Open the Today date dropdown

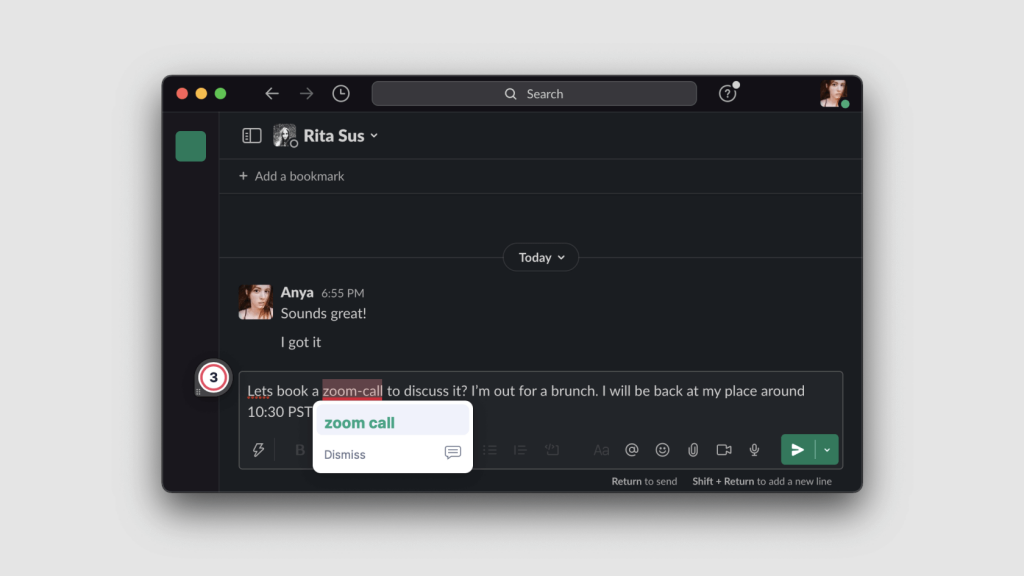click(x=540, y=257)
